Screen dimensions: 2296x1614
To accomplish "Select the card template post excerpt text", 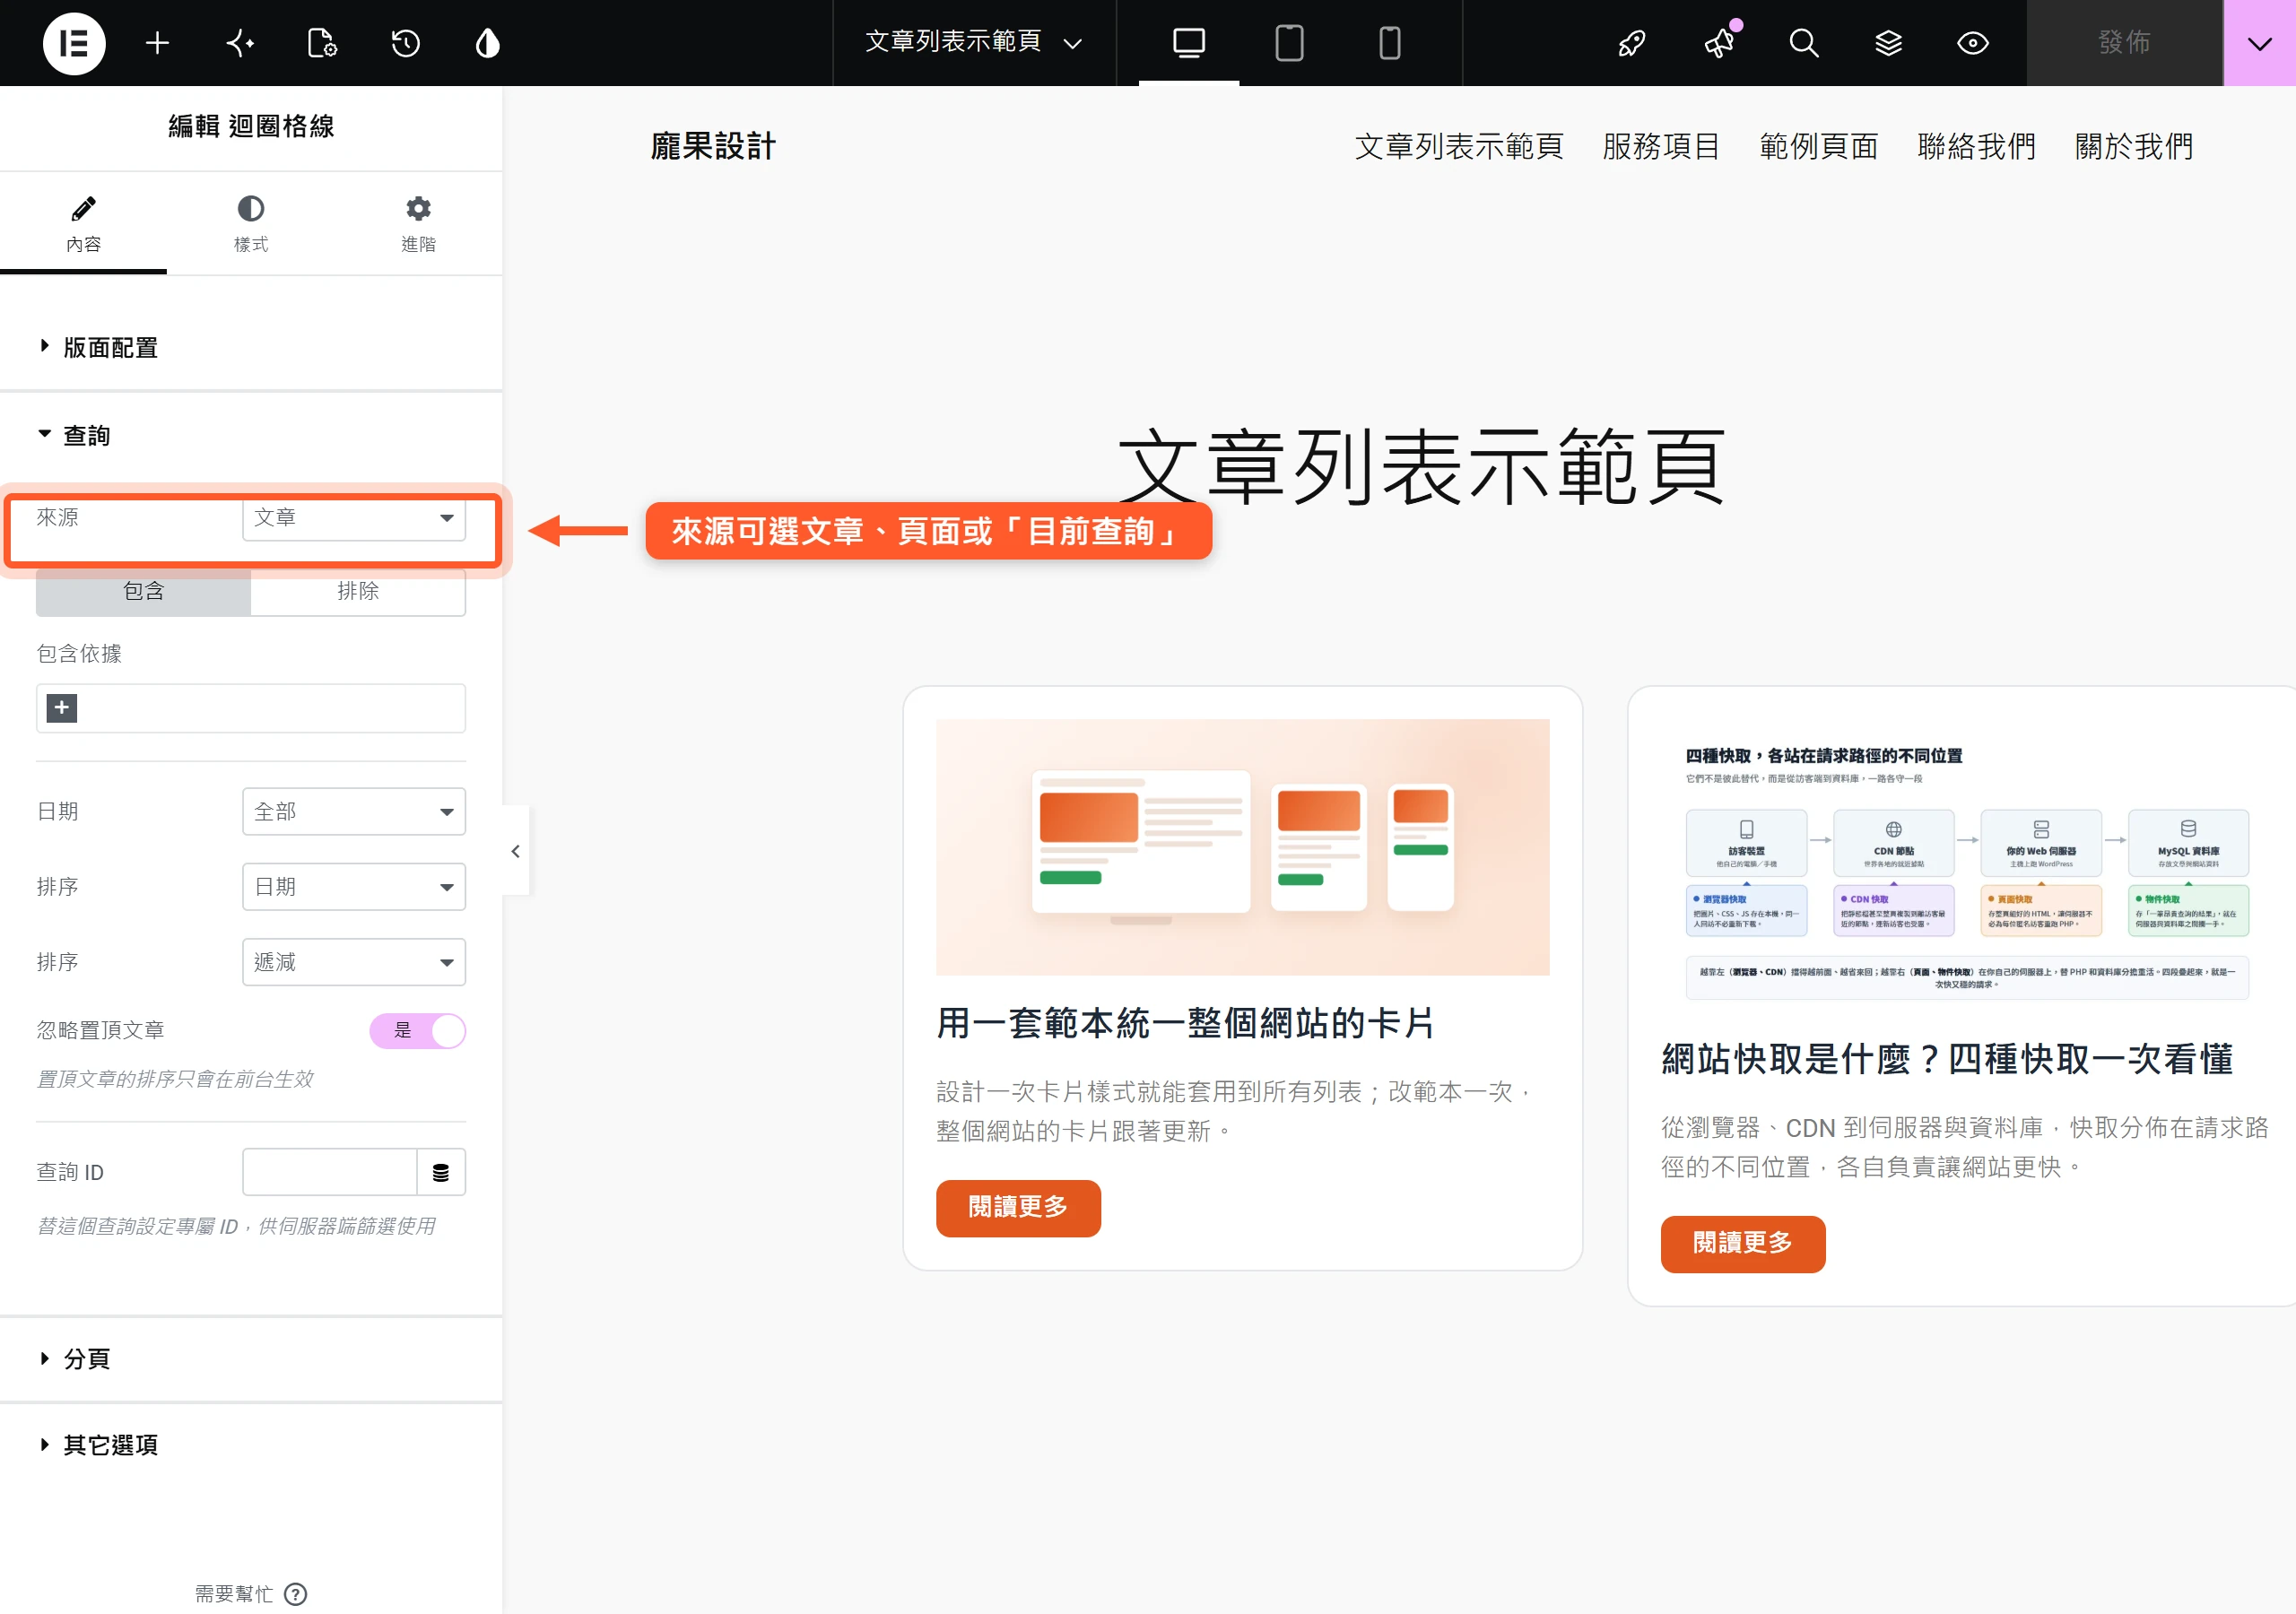I will [1236, 1111].
